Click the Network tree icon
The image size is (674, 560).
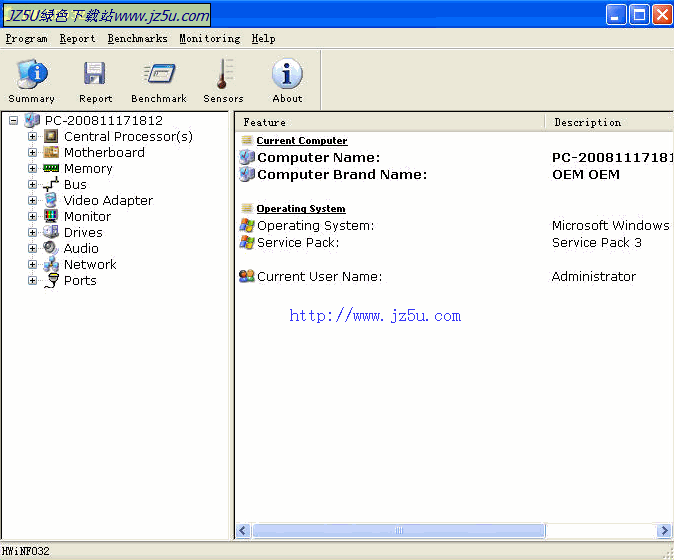pos(51,264)
